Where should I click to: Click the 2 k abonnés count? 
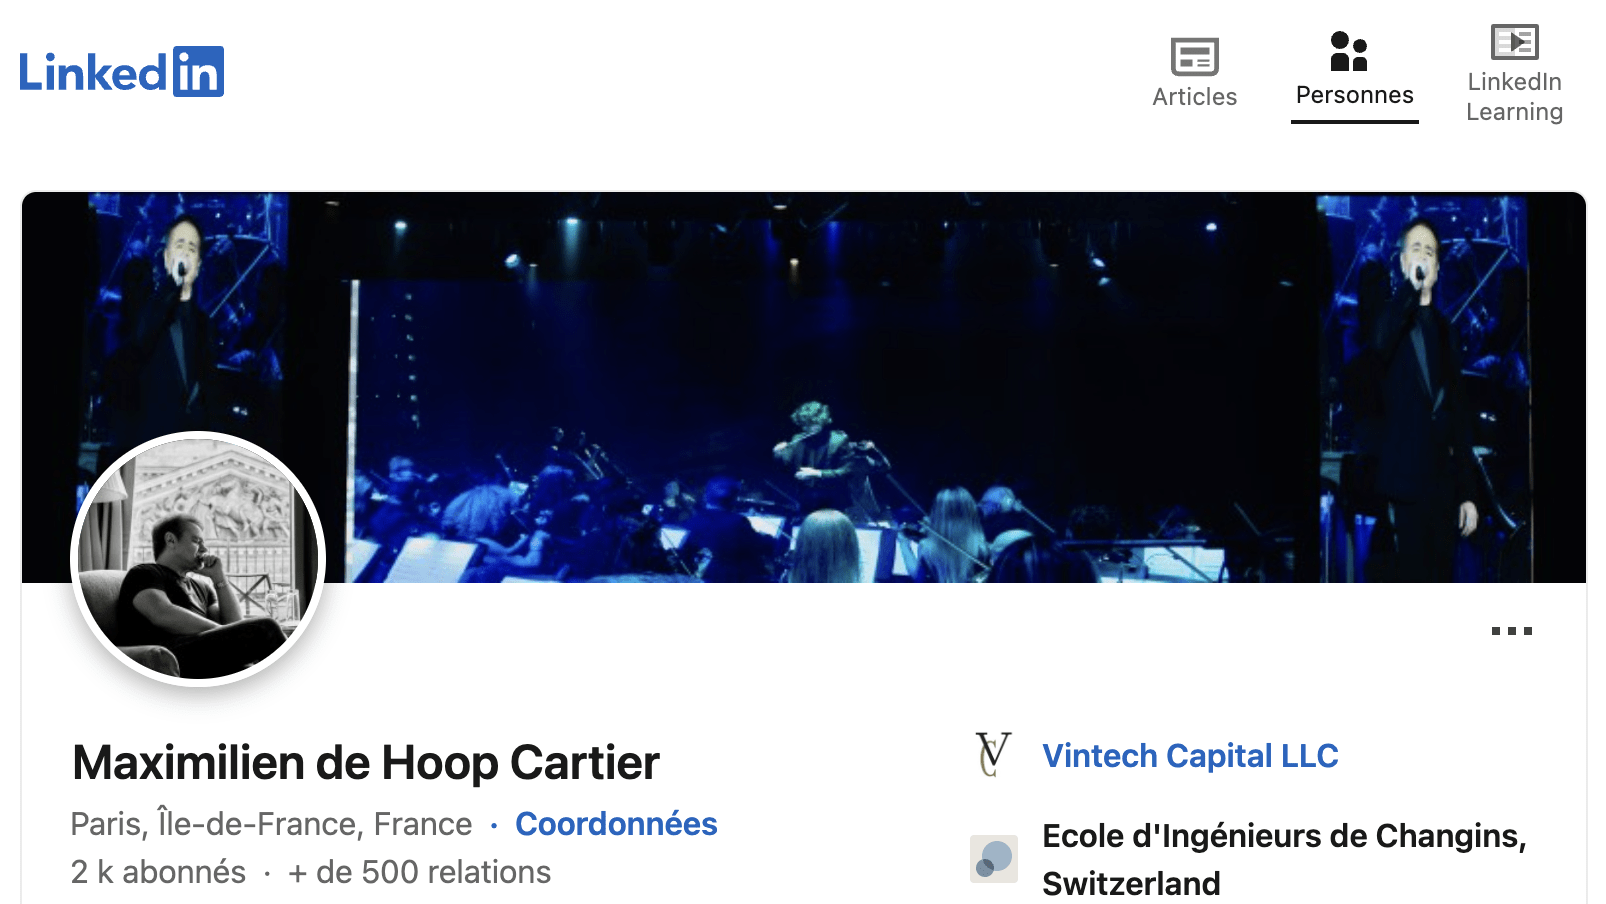(x=158, y=872)
